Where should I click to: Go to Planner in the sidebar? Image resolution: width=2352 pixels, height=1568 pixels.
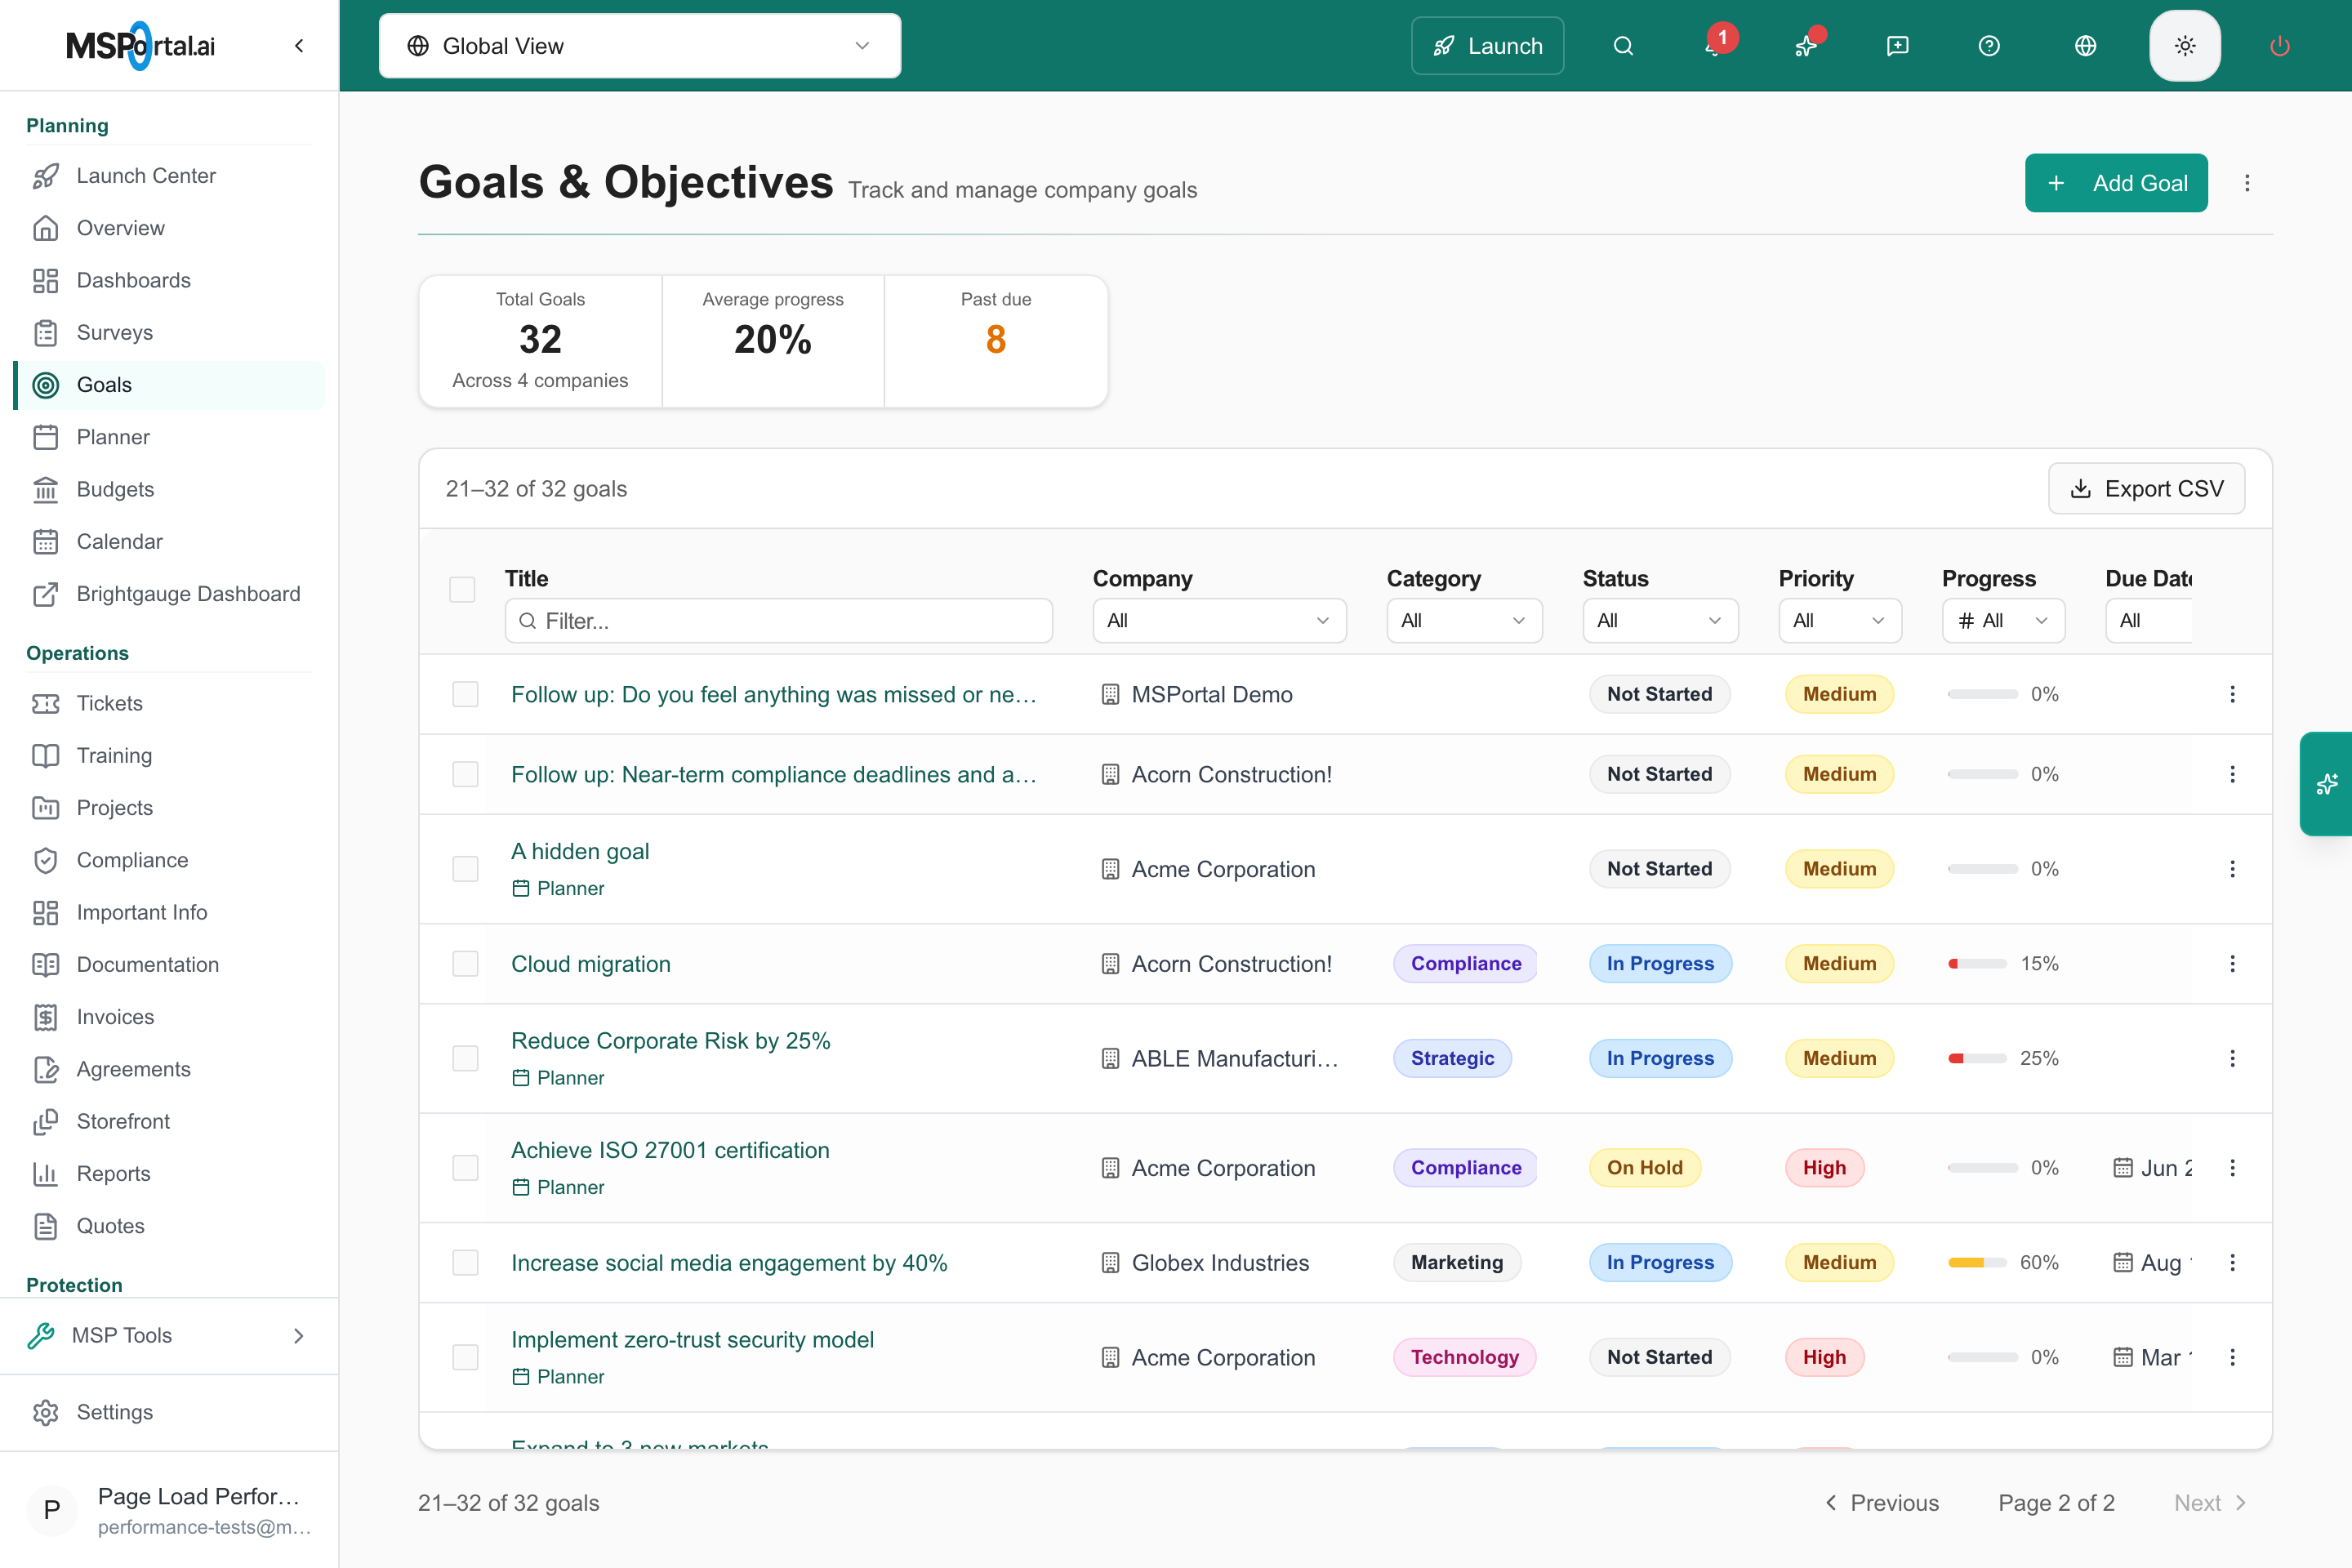coord(169,437)
